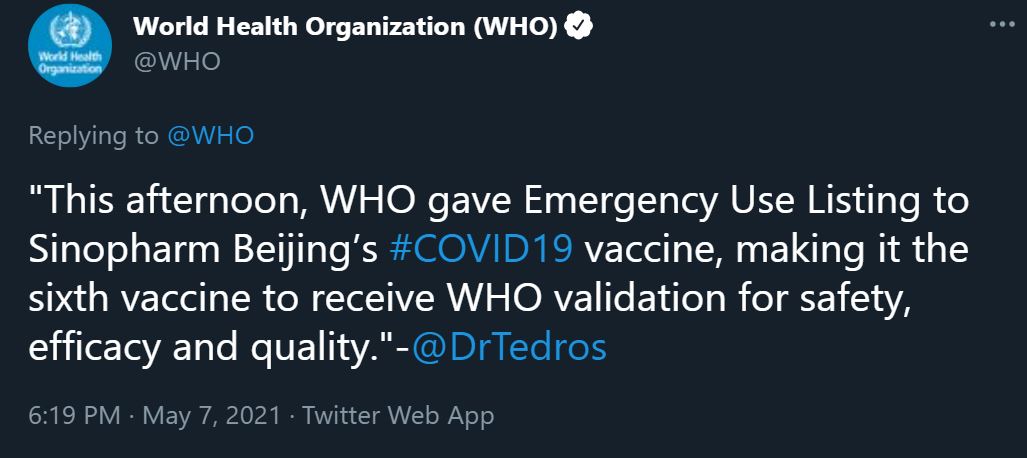Viewport: 1027px width, 458px height.
Task: Visit the @DrTedros mention
Action: click(509, 348)
